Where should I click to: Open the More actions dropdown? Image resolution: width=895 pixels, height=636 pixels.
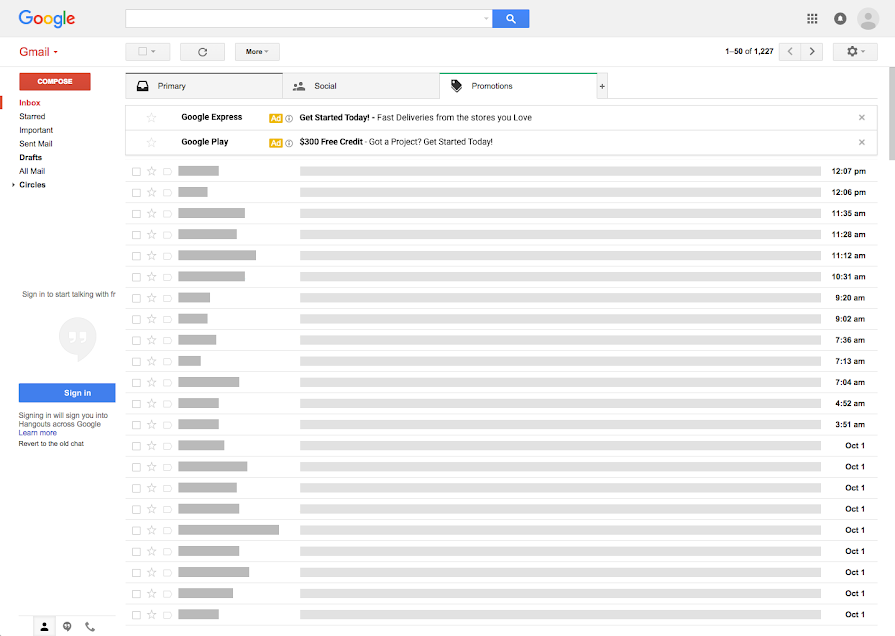click(x=257, y=51)
